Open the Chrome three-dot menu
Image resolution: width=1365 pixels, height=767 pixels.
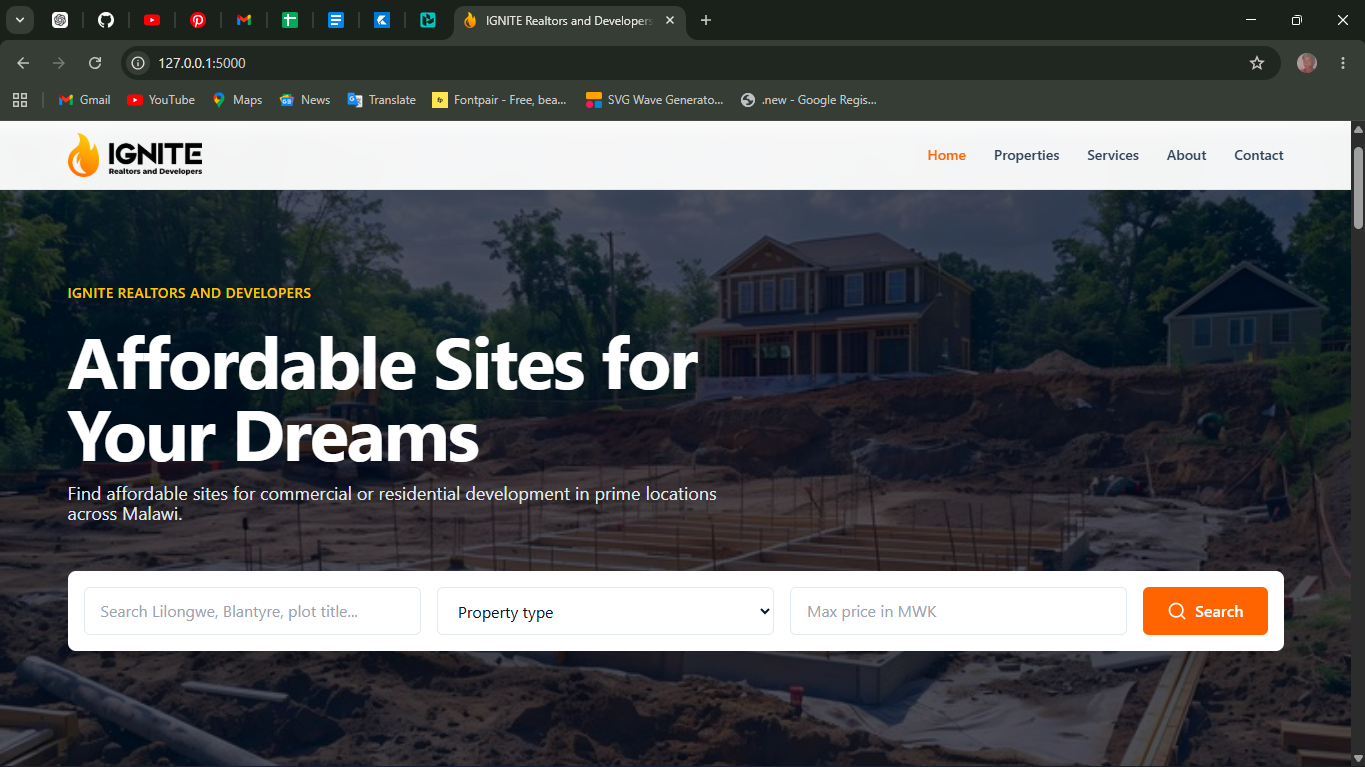(x=1343, y=63)
